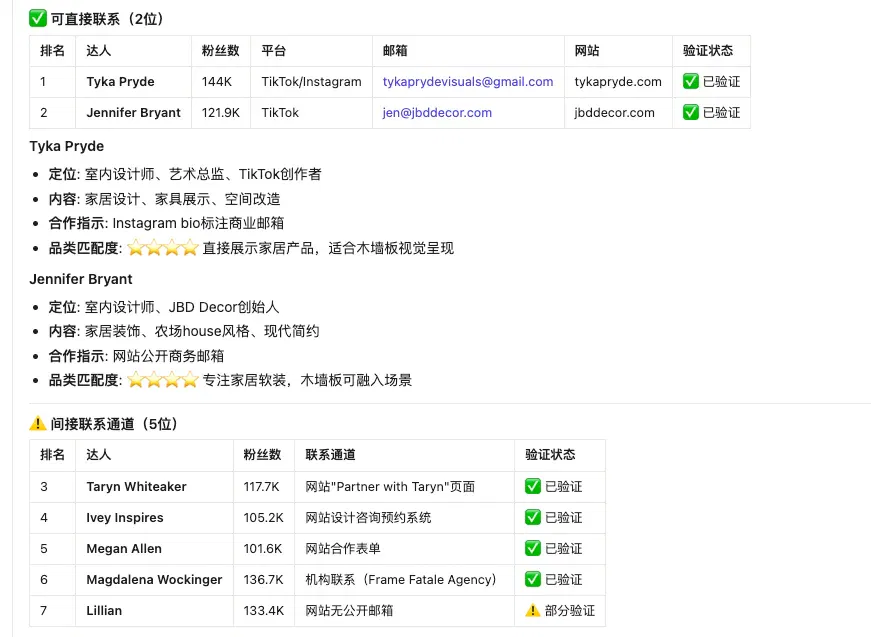Click green checkmark in Tyka Pryde's verification cell

click(690, 82)
